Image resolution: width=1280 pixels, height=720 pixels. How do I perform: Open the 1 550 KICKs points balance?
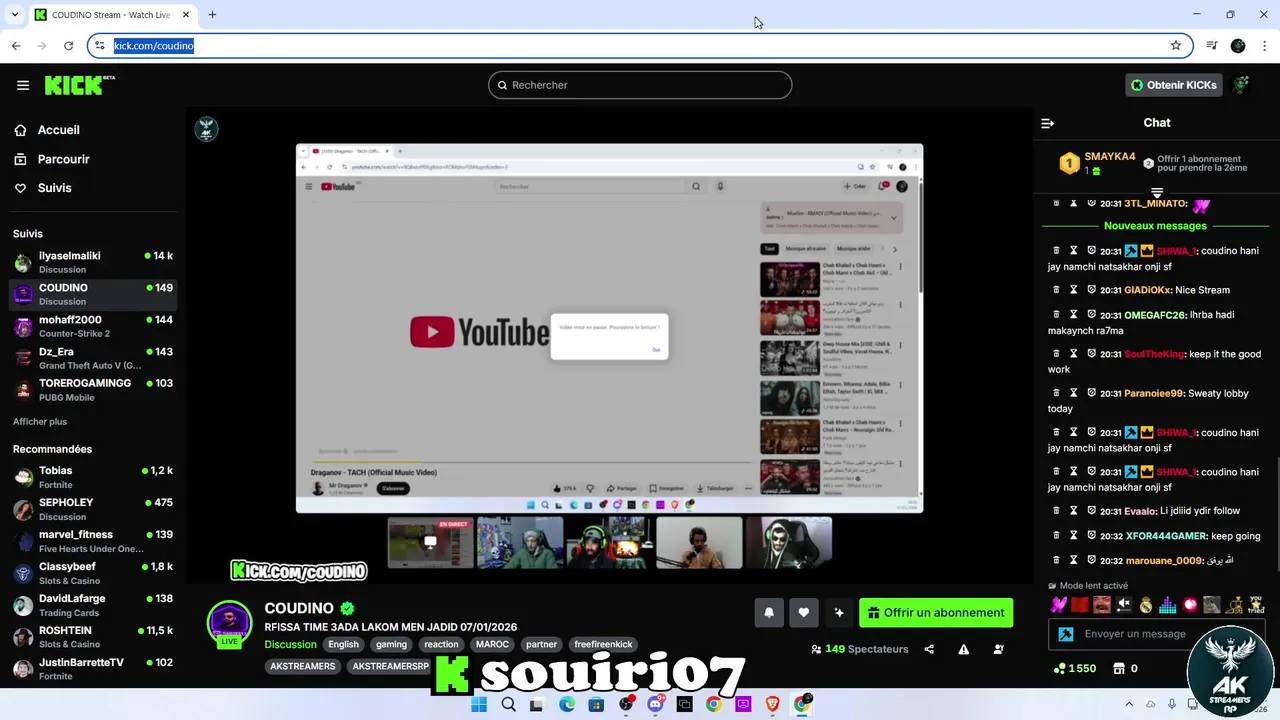tap(1074, 669)
